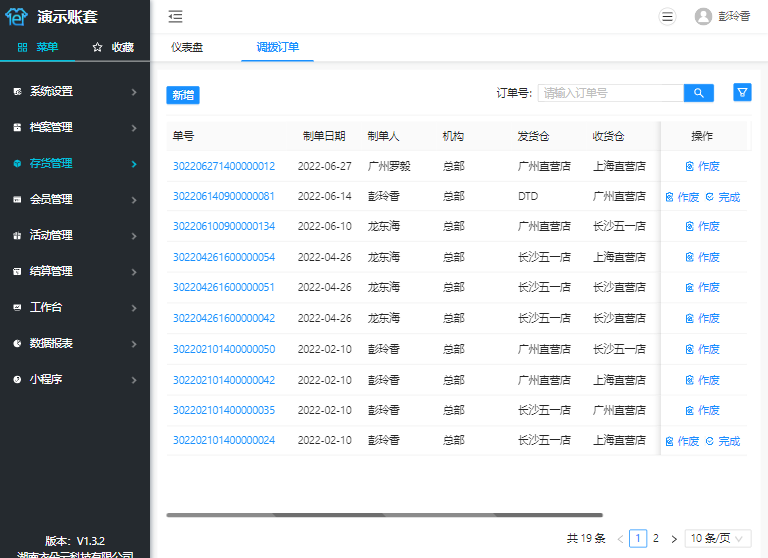Collapse the sidebar with the fold icon
The height and width of the screenshot is (558, 768).
pos(175,17)
